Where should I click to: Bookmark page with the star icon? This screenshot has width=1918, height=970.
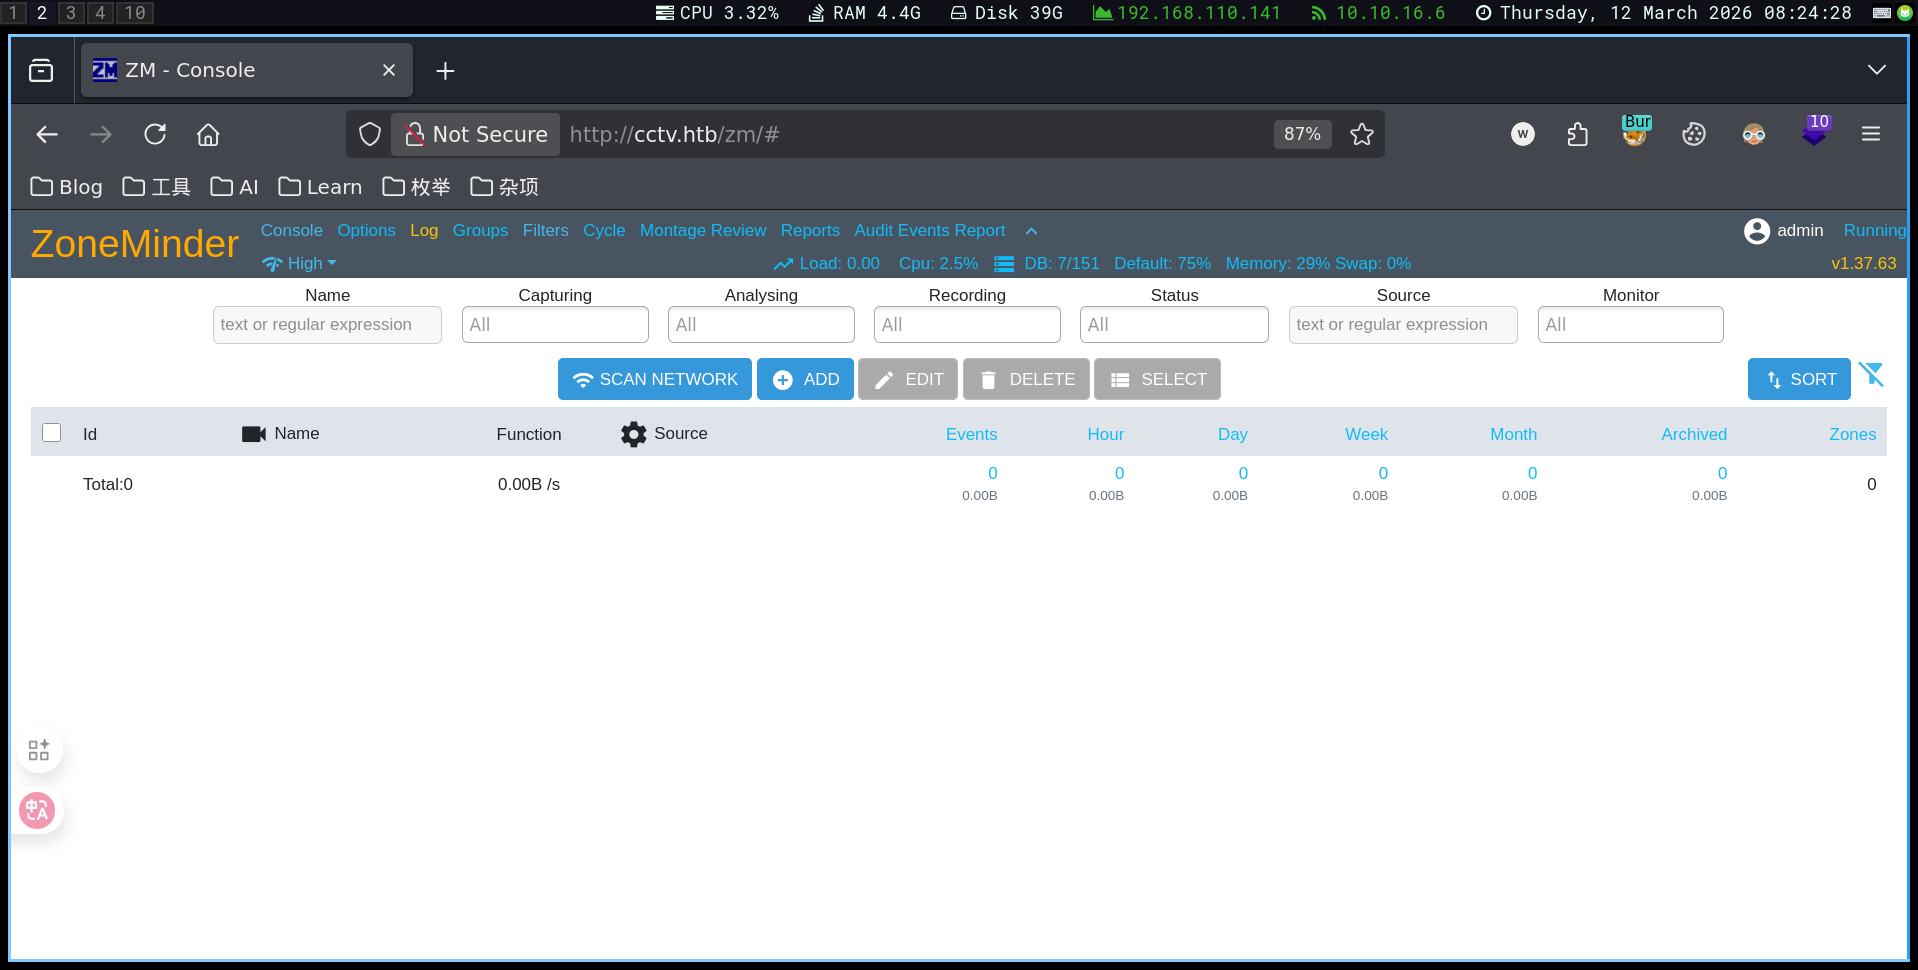pos(1361,135)
